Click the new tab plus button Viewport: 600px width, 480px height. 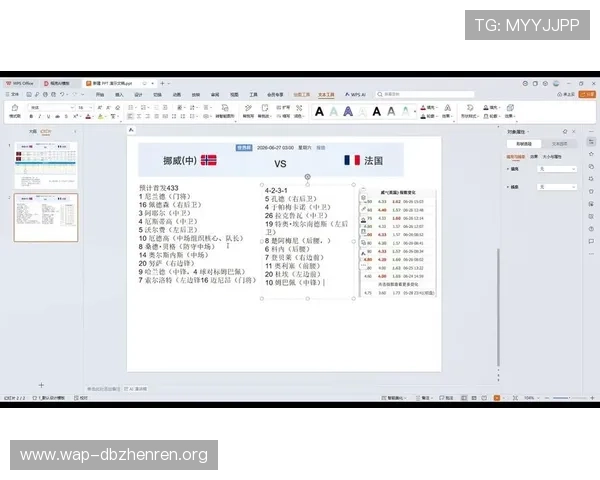[x=162, y=83]
